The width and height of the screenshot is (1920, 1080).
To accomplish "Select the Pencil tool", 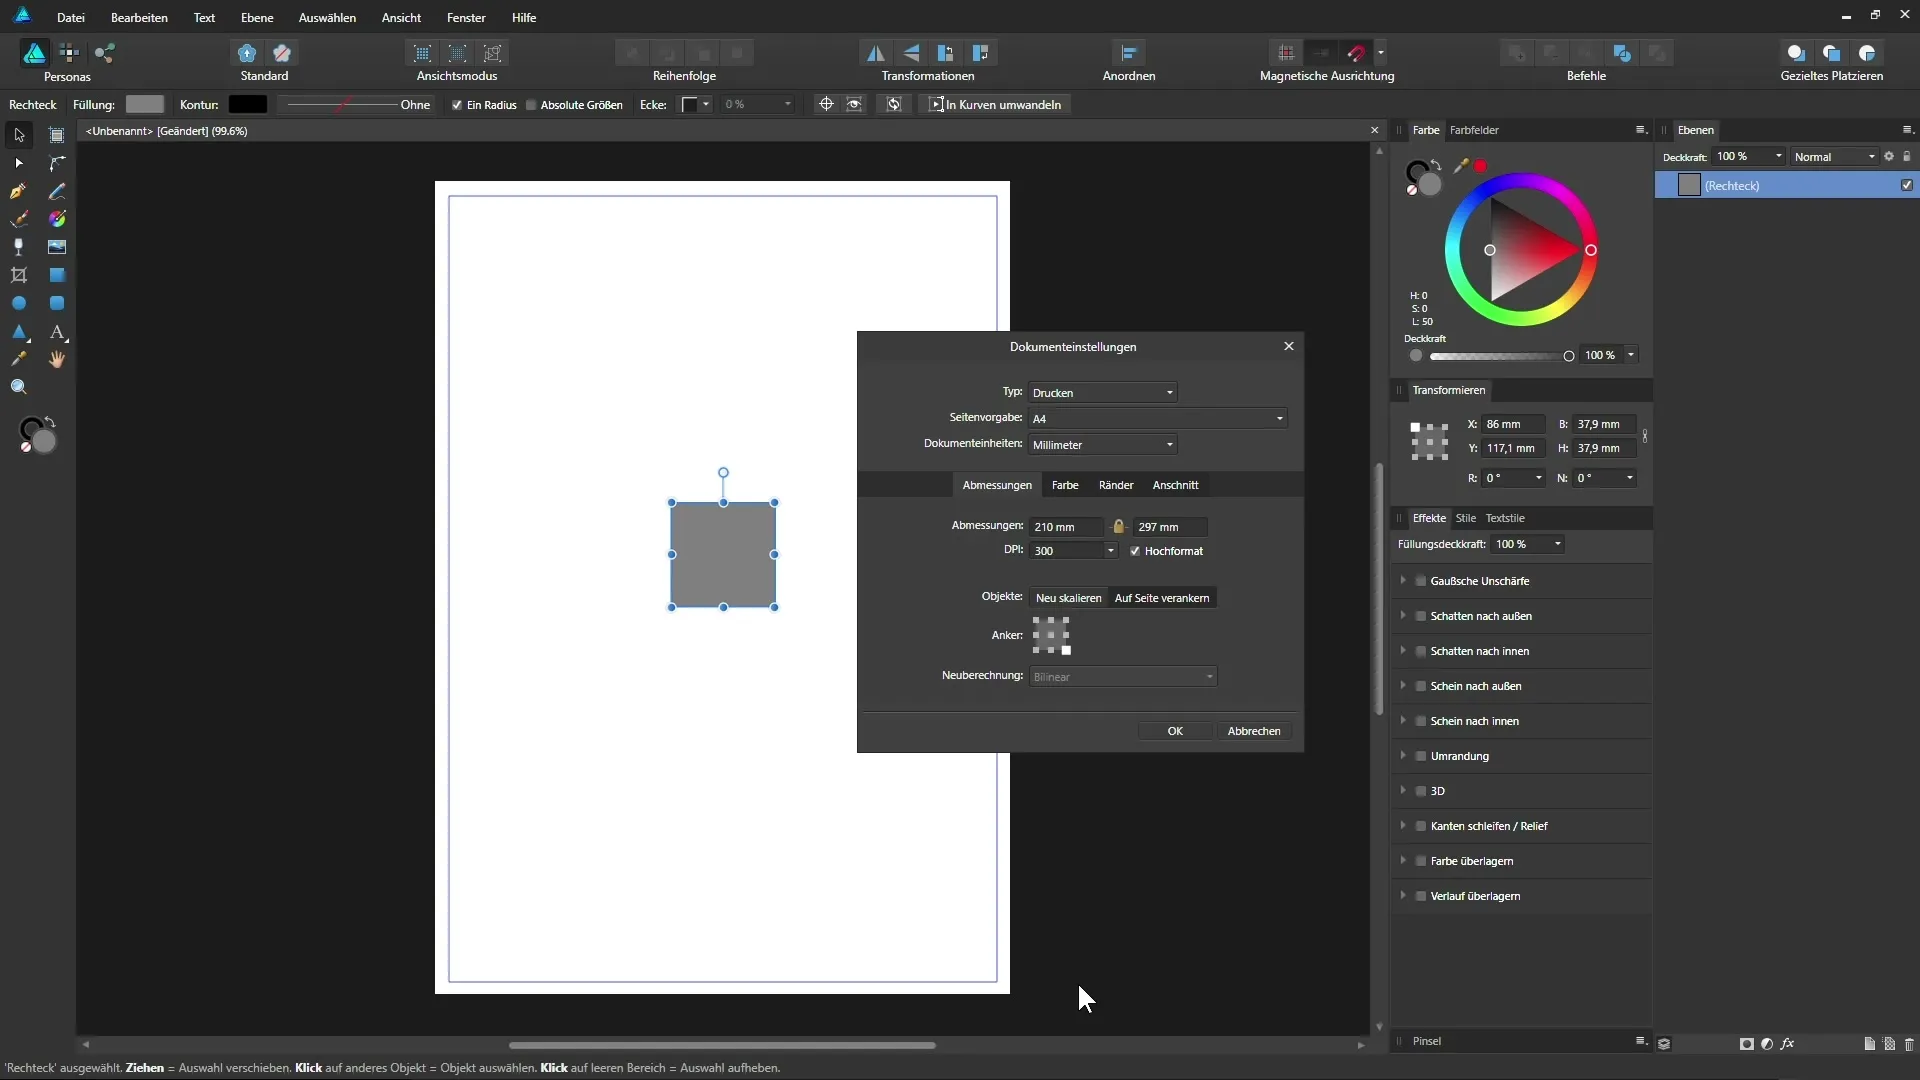I will (57, 191).
